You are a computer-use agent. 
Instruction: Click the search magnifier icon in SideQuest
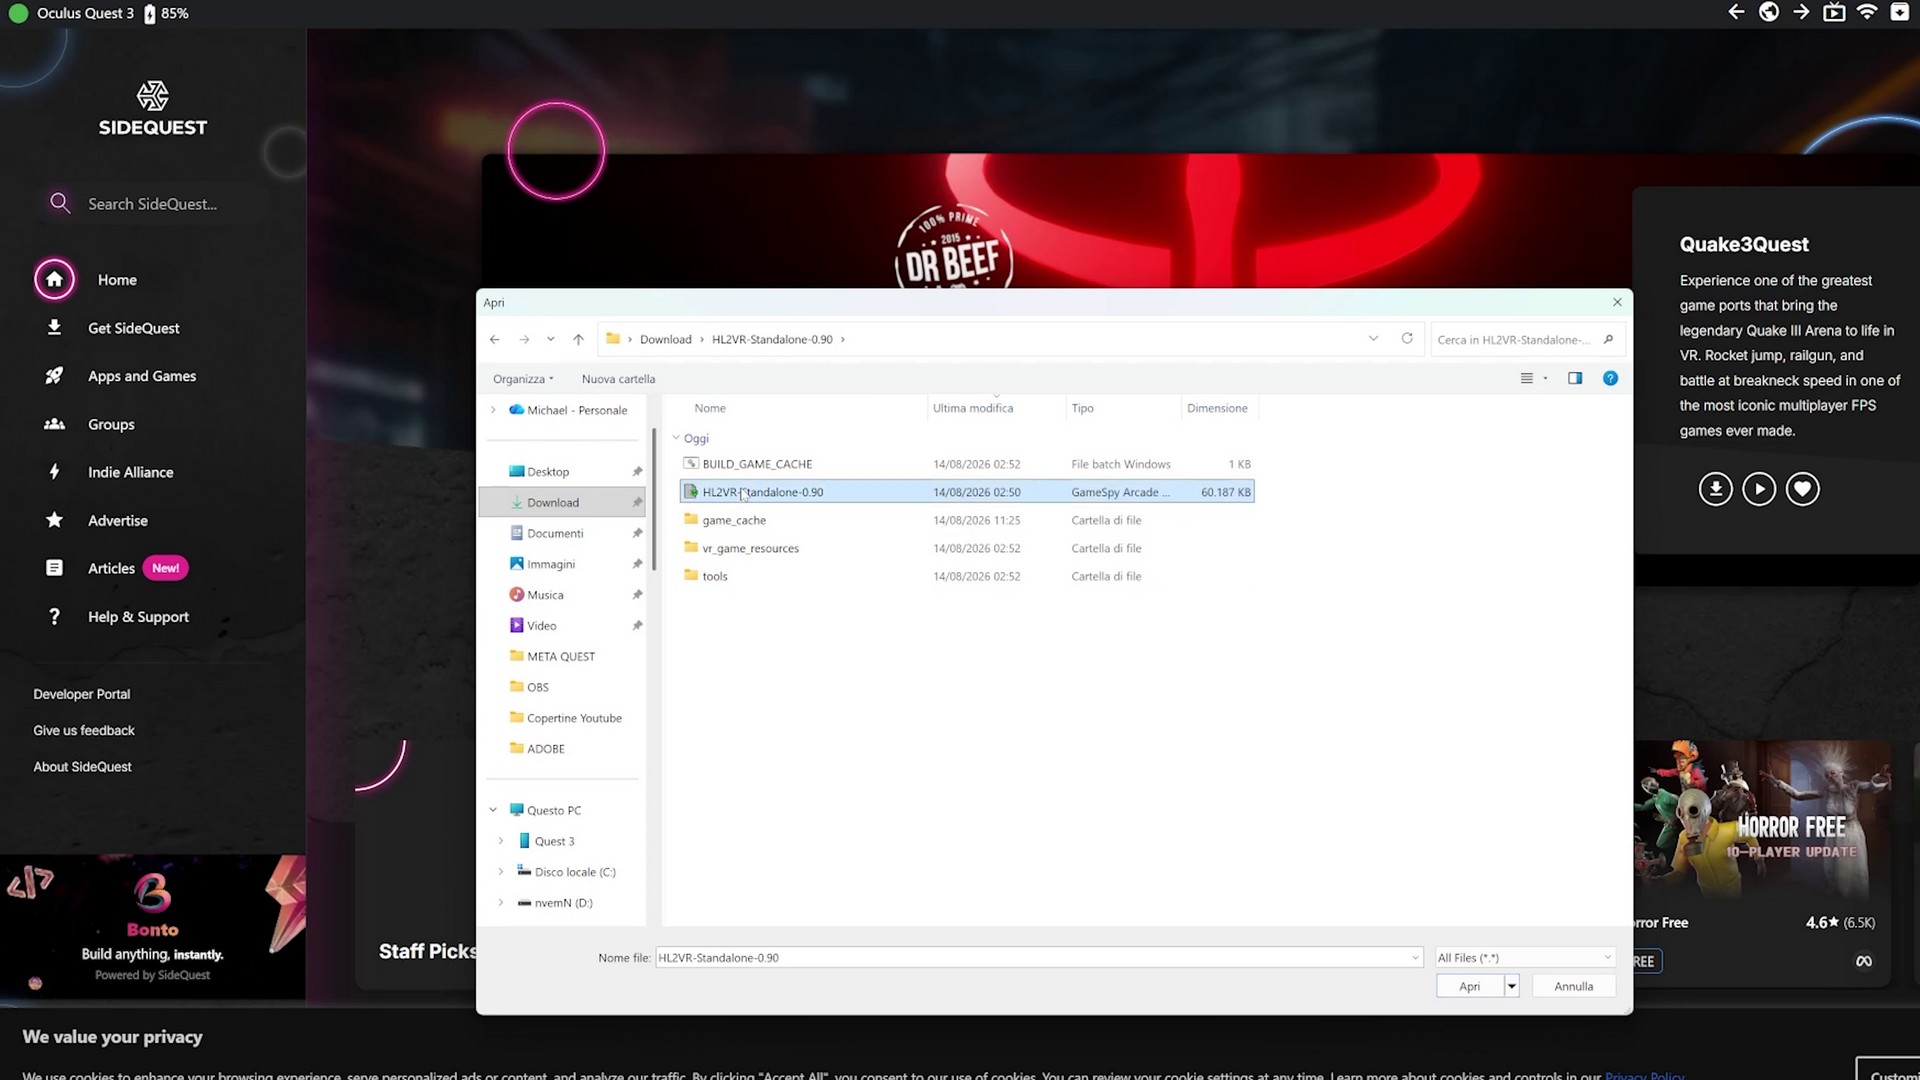click(60, 203)
